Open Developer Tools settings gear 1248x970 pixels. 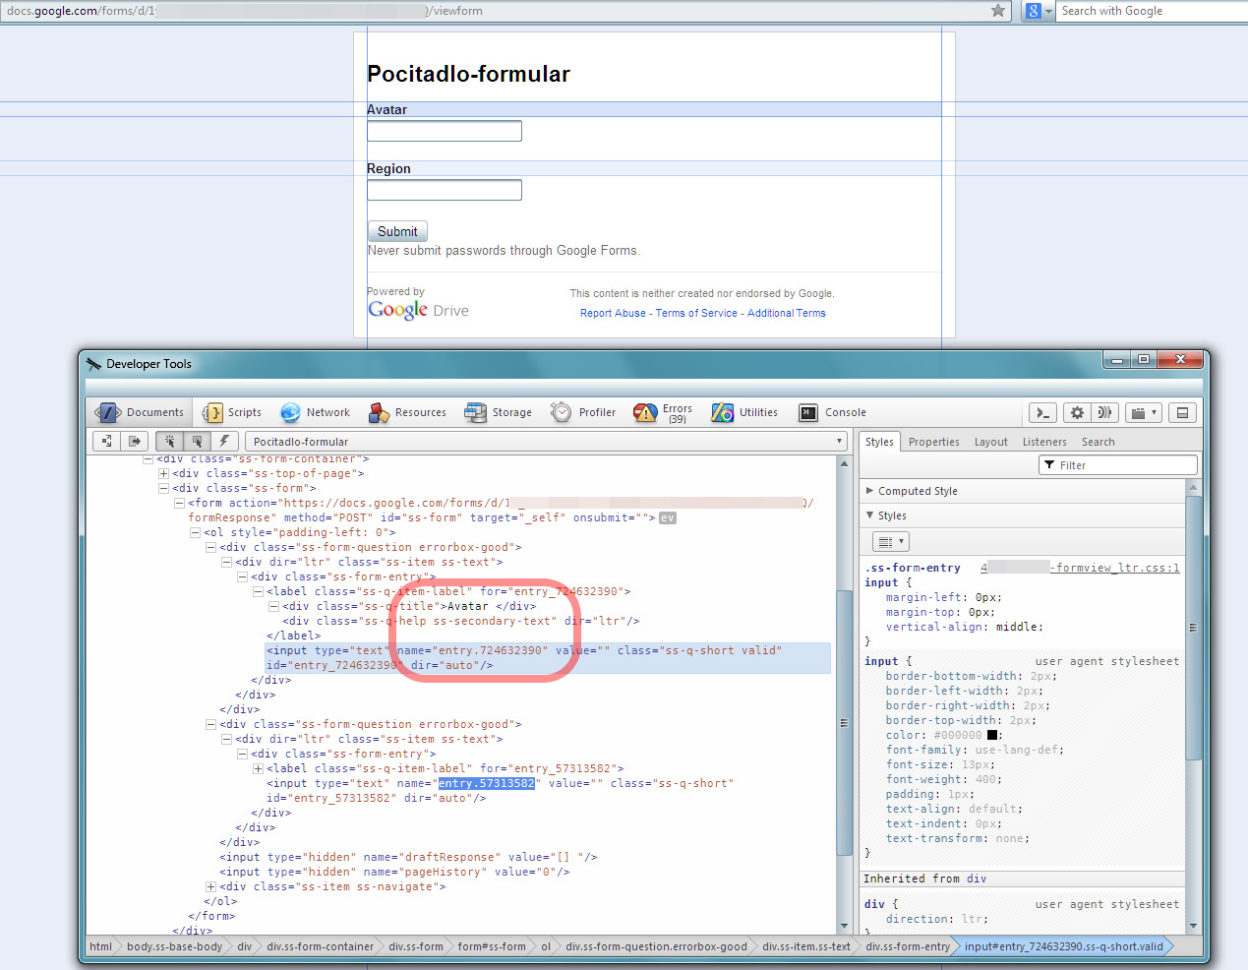coord(1077,413)
